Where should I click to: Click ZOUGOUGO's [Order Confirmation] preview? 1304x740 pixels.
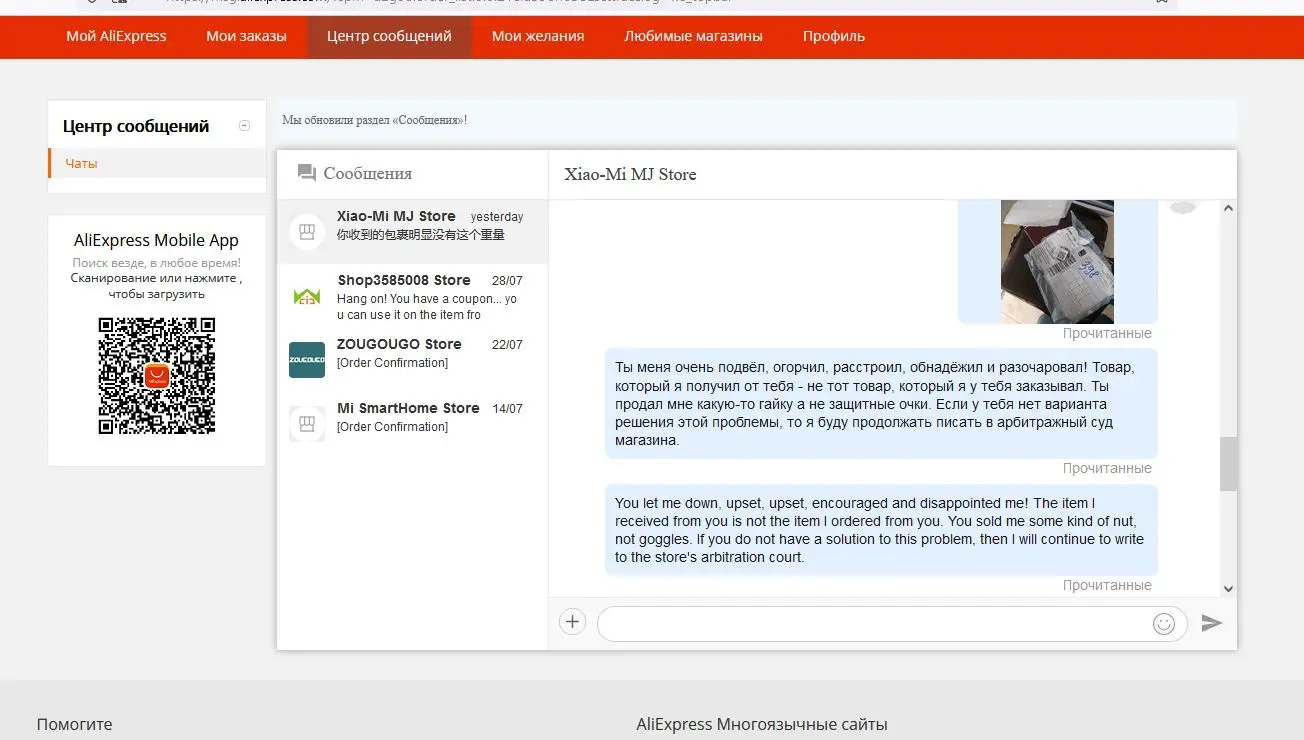(x=392, y=363)
